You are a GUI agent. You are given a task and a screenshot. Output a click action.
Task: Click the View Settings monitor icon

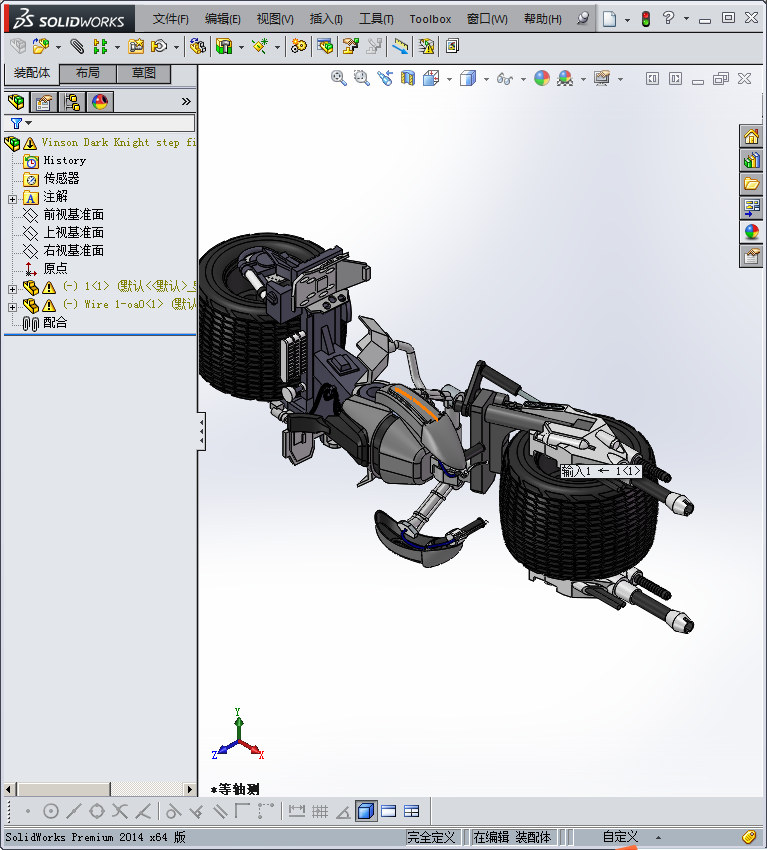[602, 79]
